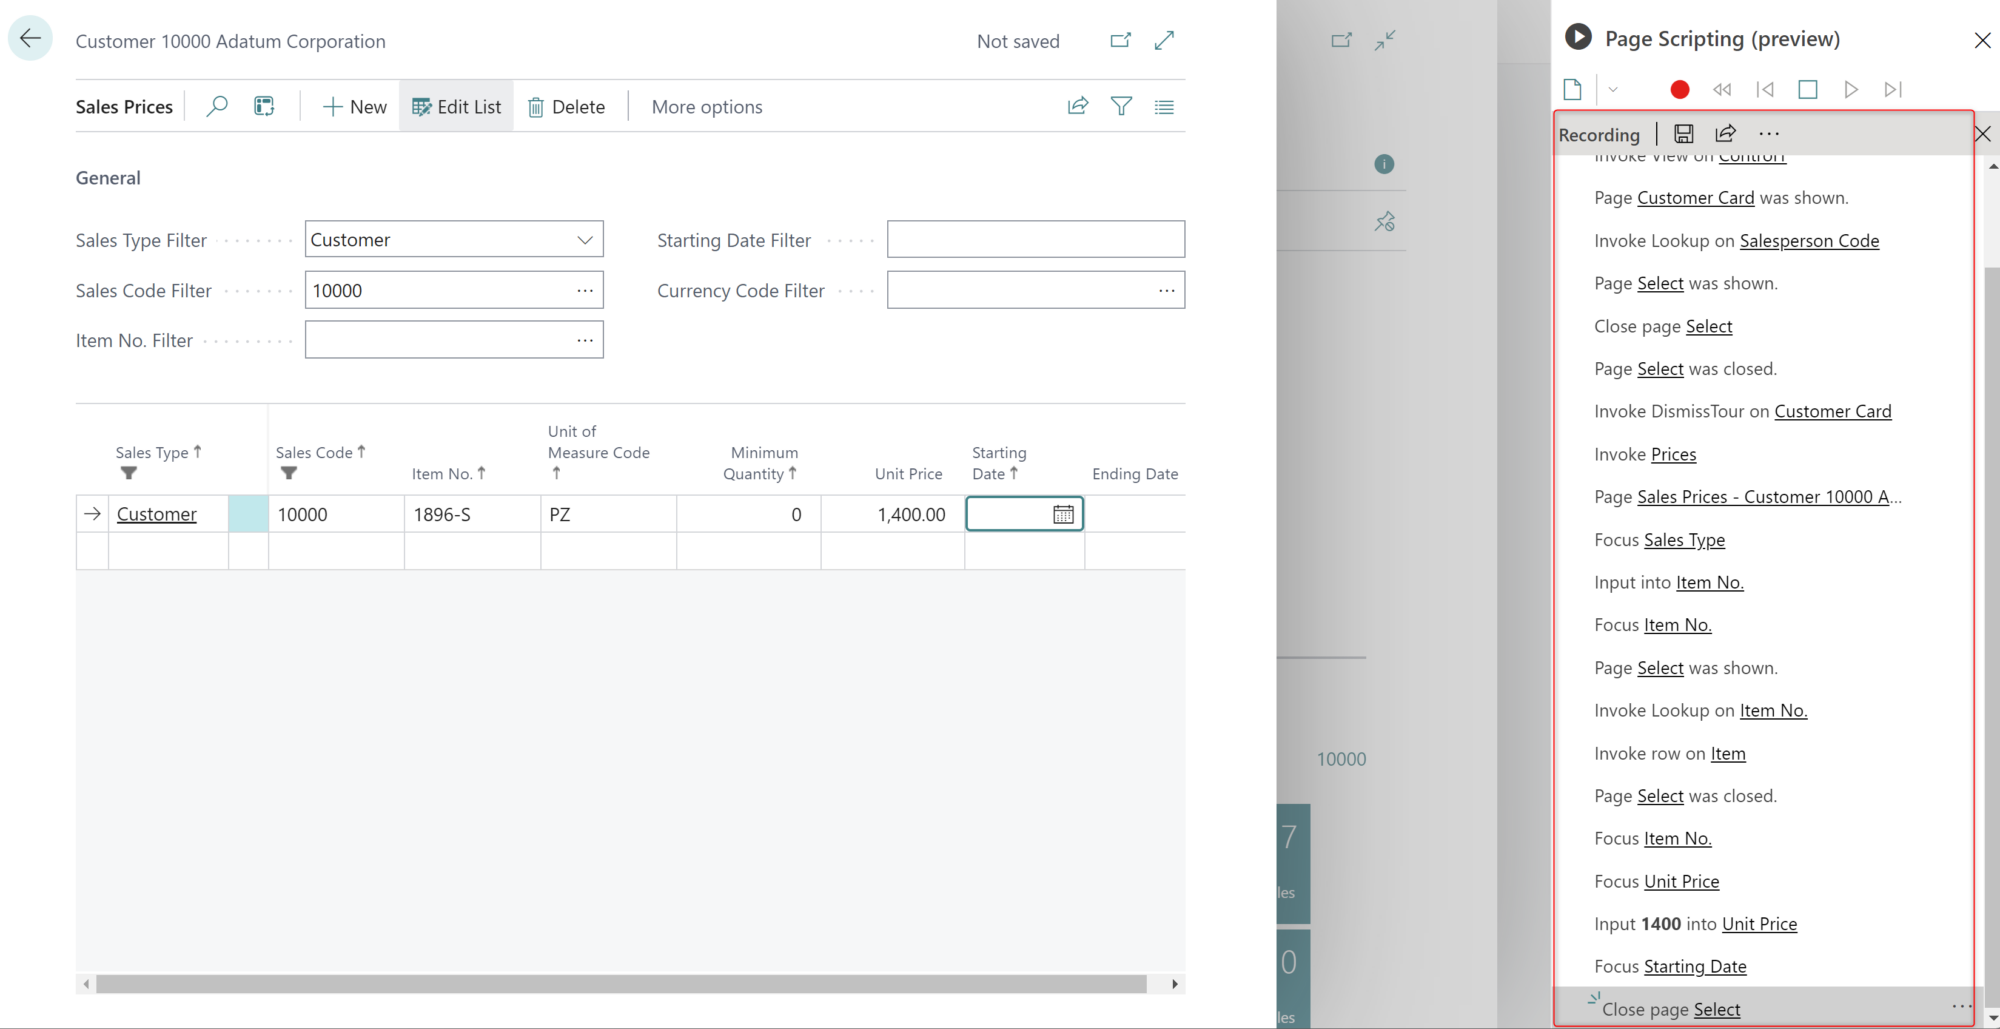Click the back arrow button
2000x1029 pixels.
tap(30, 39)
